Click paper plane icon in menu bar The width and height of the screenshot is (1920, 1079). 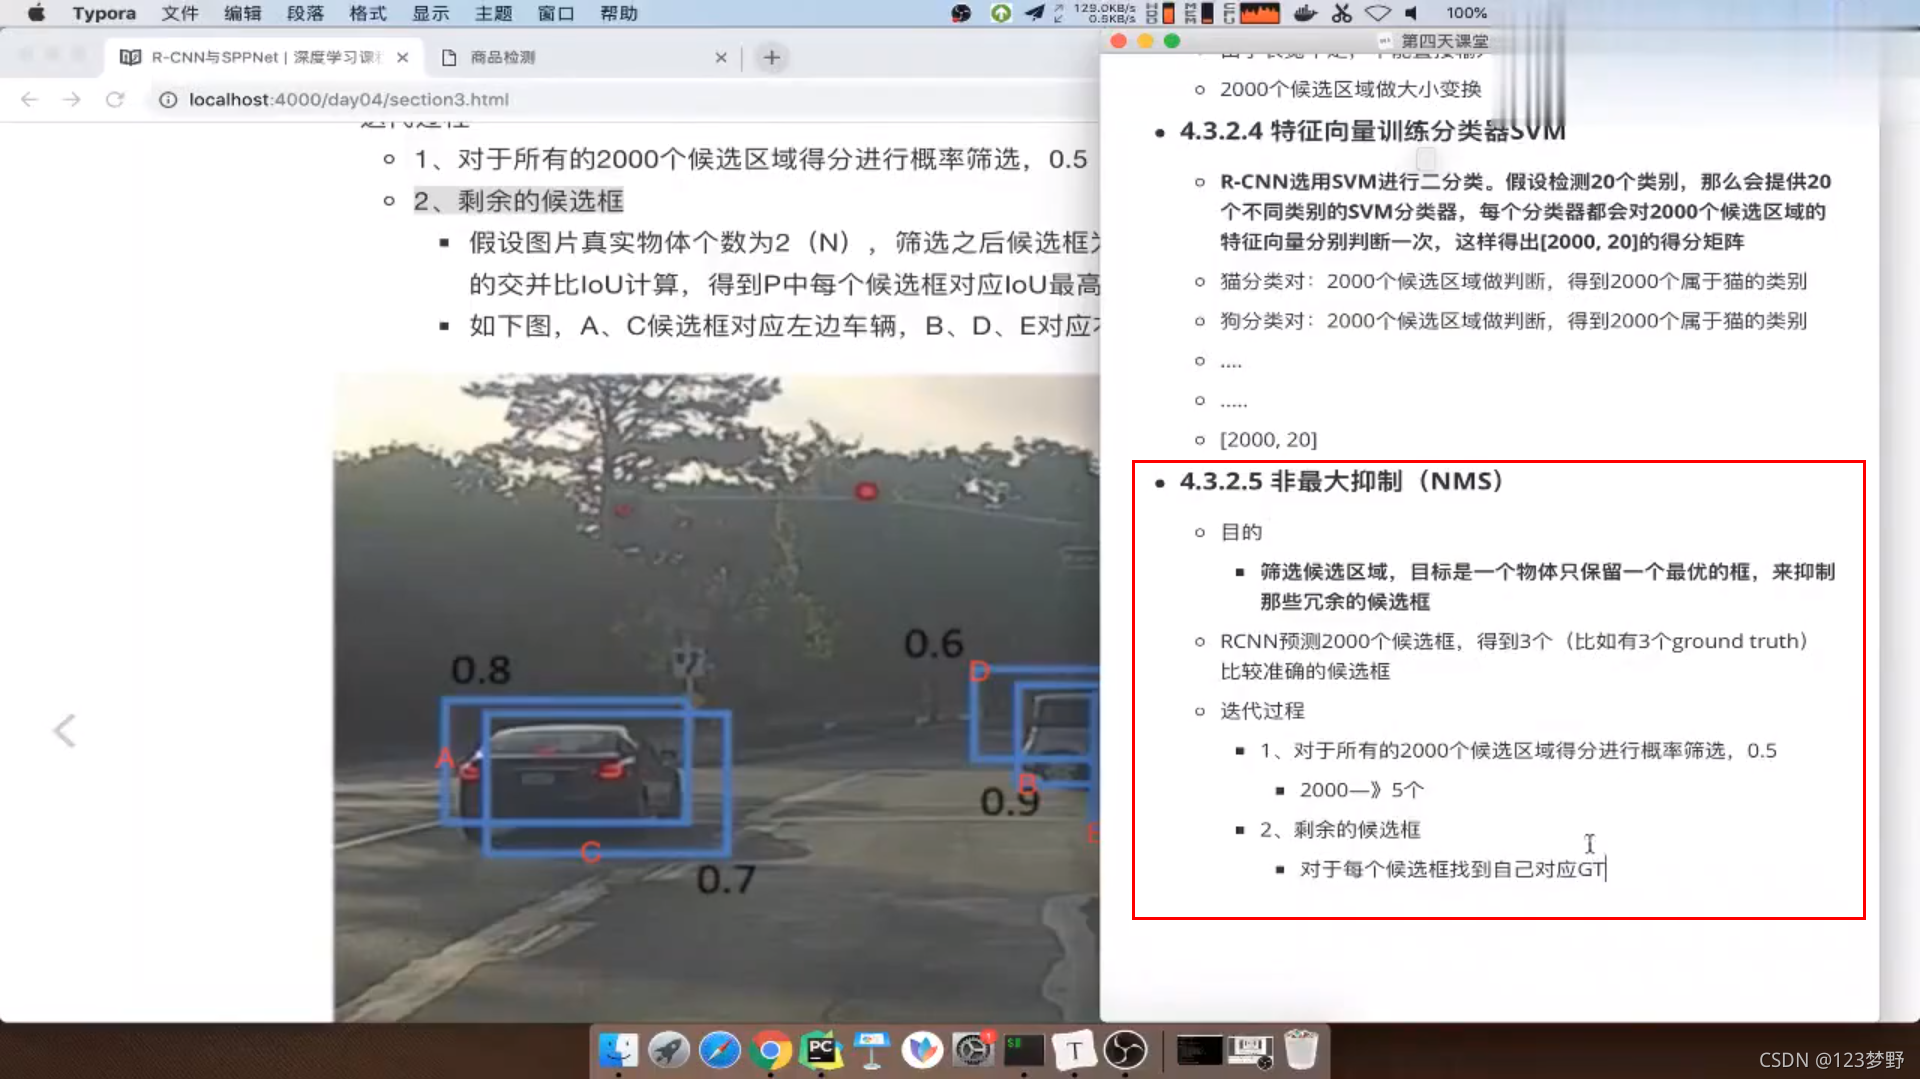pyautogui.click(x=1035, y=13)
